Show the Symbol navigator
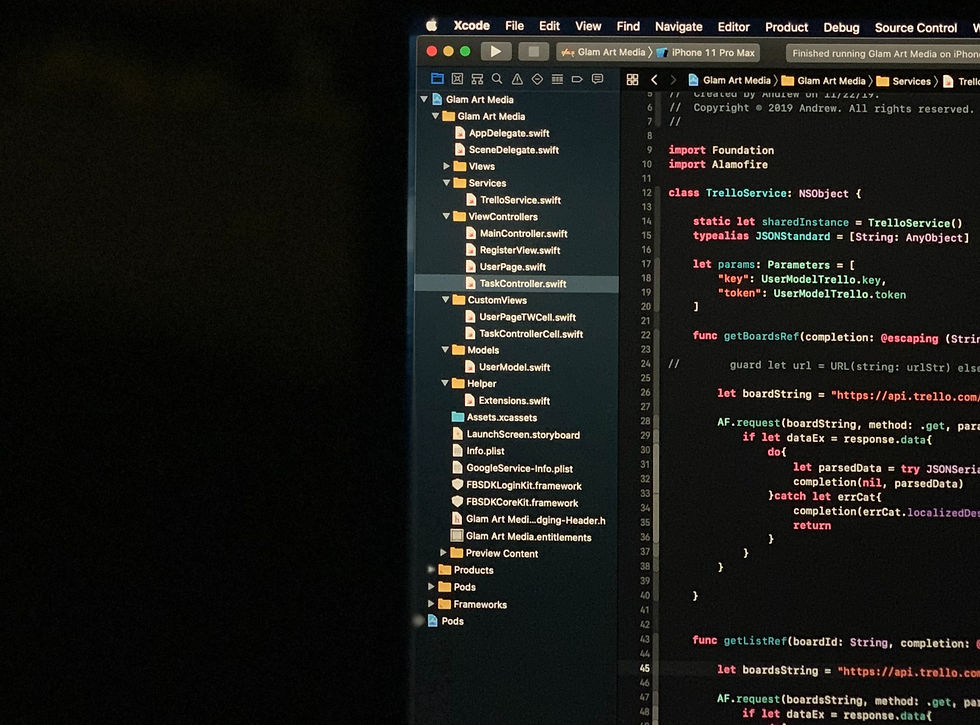The width and height of the screenshot is (980, 725). pyautogui.click(x=477, y=79)
